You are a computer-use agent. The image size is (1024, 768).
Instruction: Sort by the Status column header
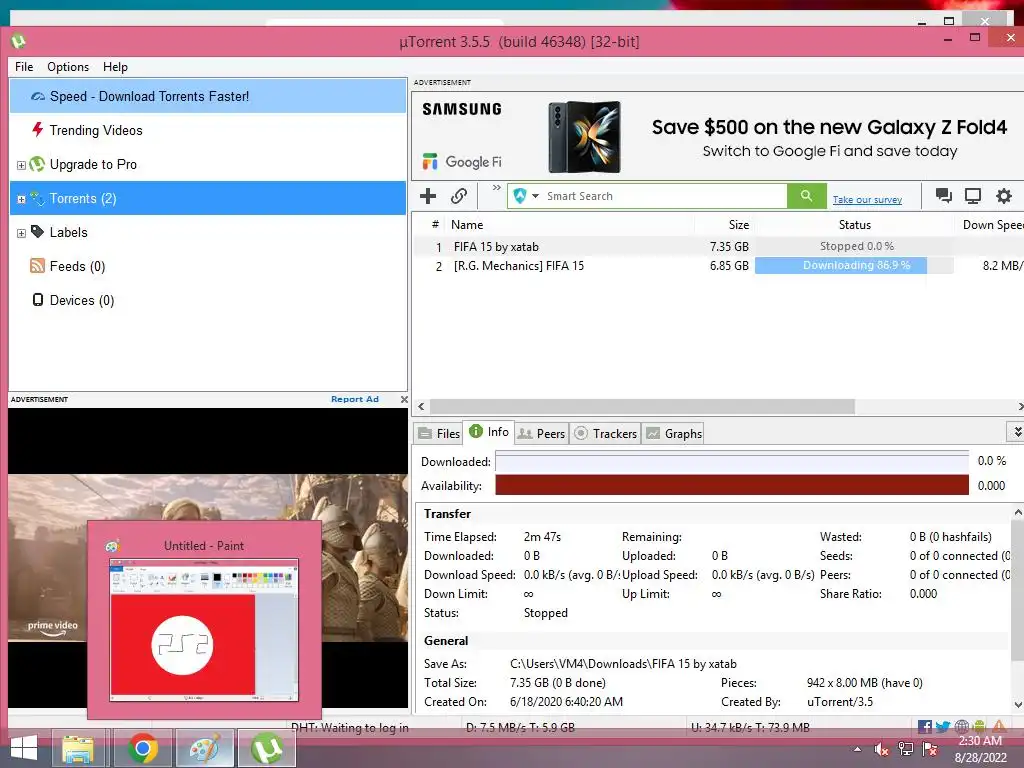(x=854, y=225)
